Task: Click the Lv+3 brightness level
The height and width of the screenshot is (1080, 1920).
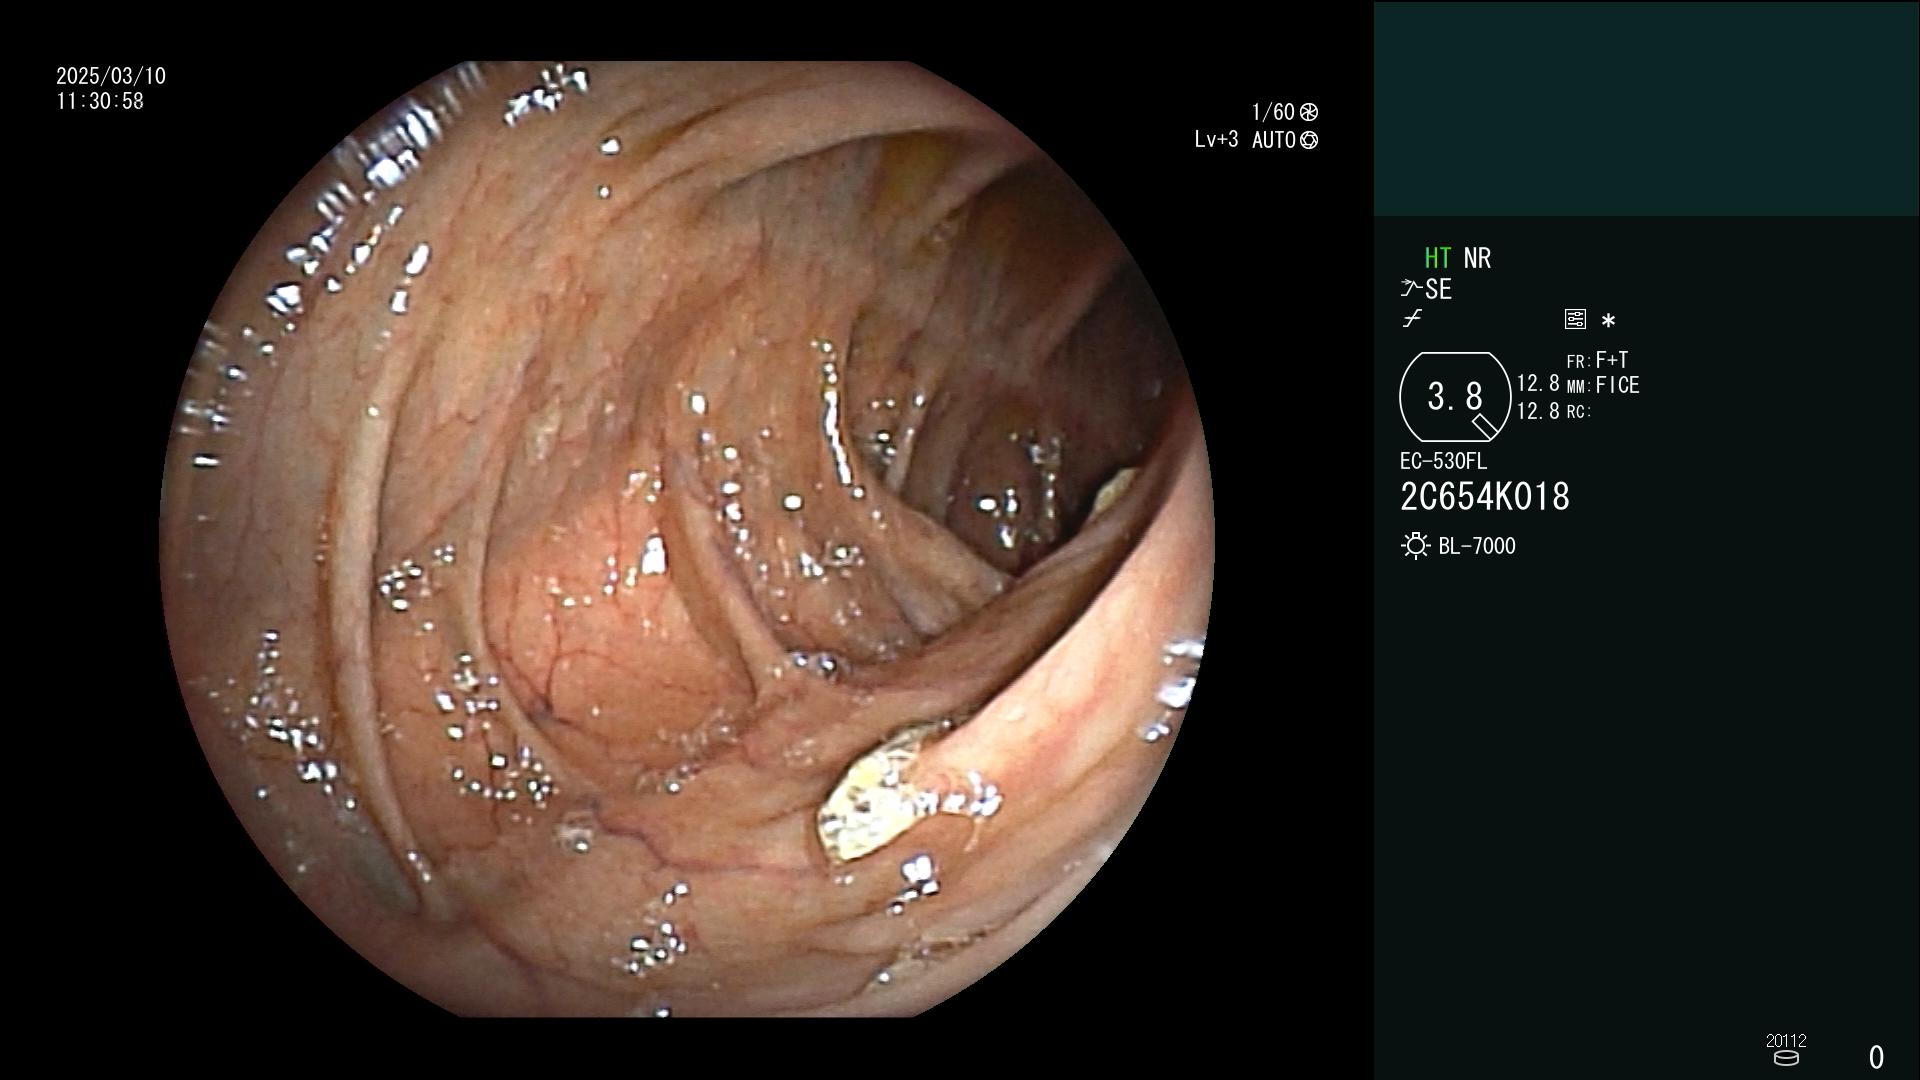Action: click(1216, 139)
